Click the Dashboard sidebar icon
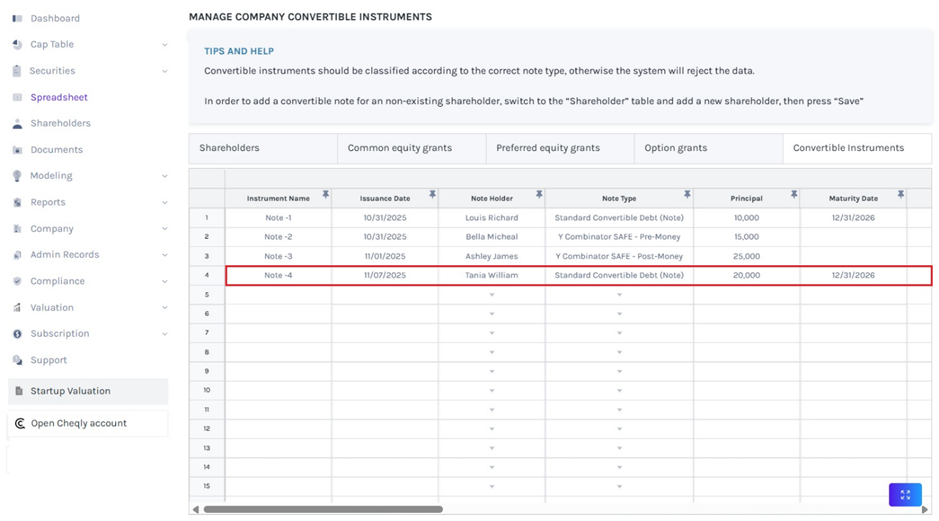This screenshot has height=521, width=939. coord(17,18)
